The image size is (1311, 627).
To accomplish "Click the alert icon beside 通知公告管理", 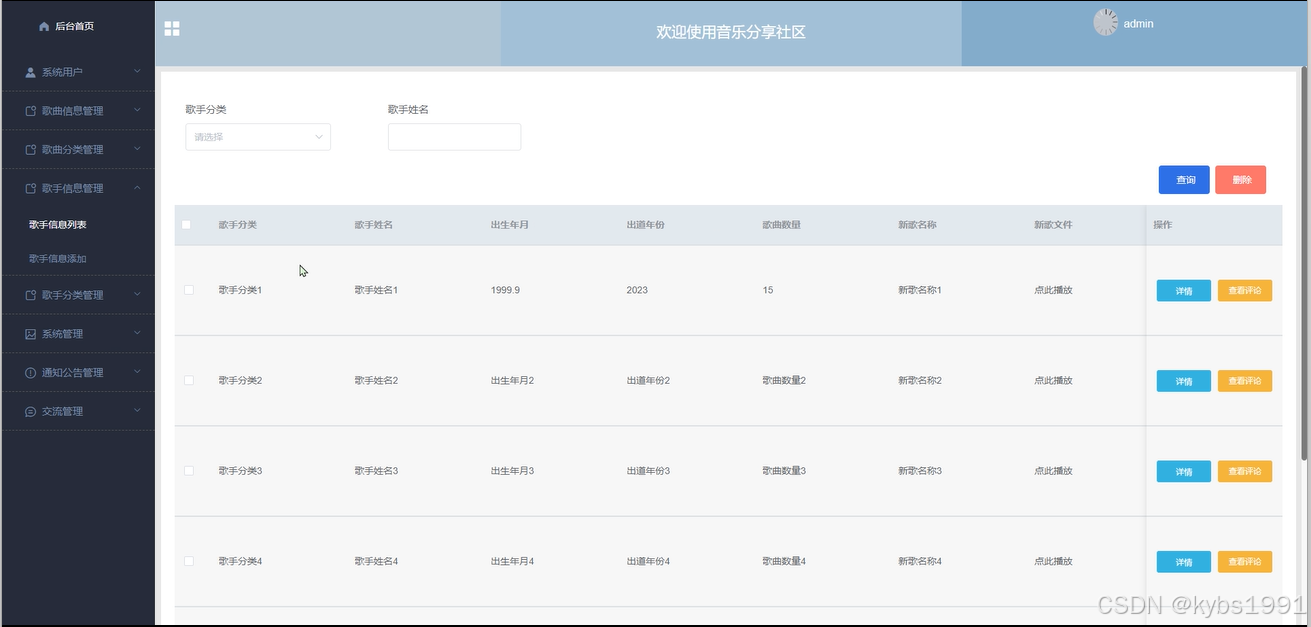I will 31,373.
